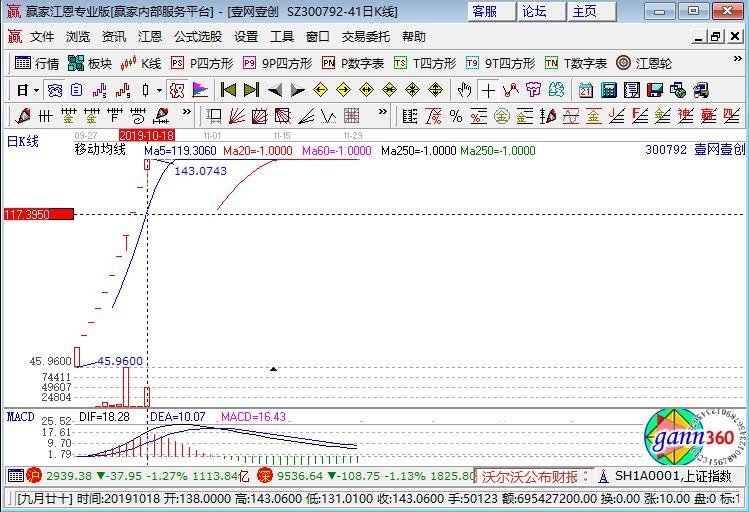Select the red pencil drawing tool
The image size is (749, 512).
[x=22, y=116]
